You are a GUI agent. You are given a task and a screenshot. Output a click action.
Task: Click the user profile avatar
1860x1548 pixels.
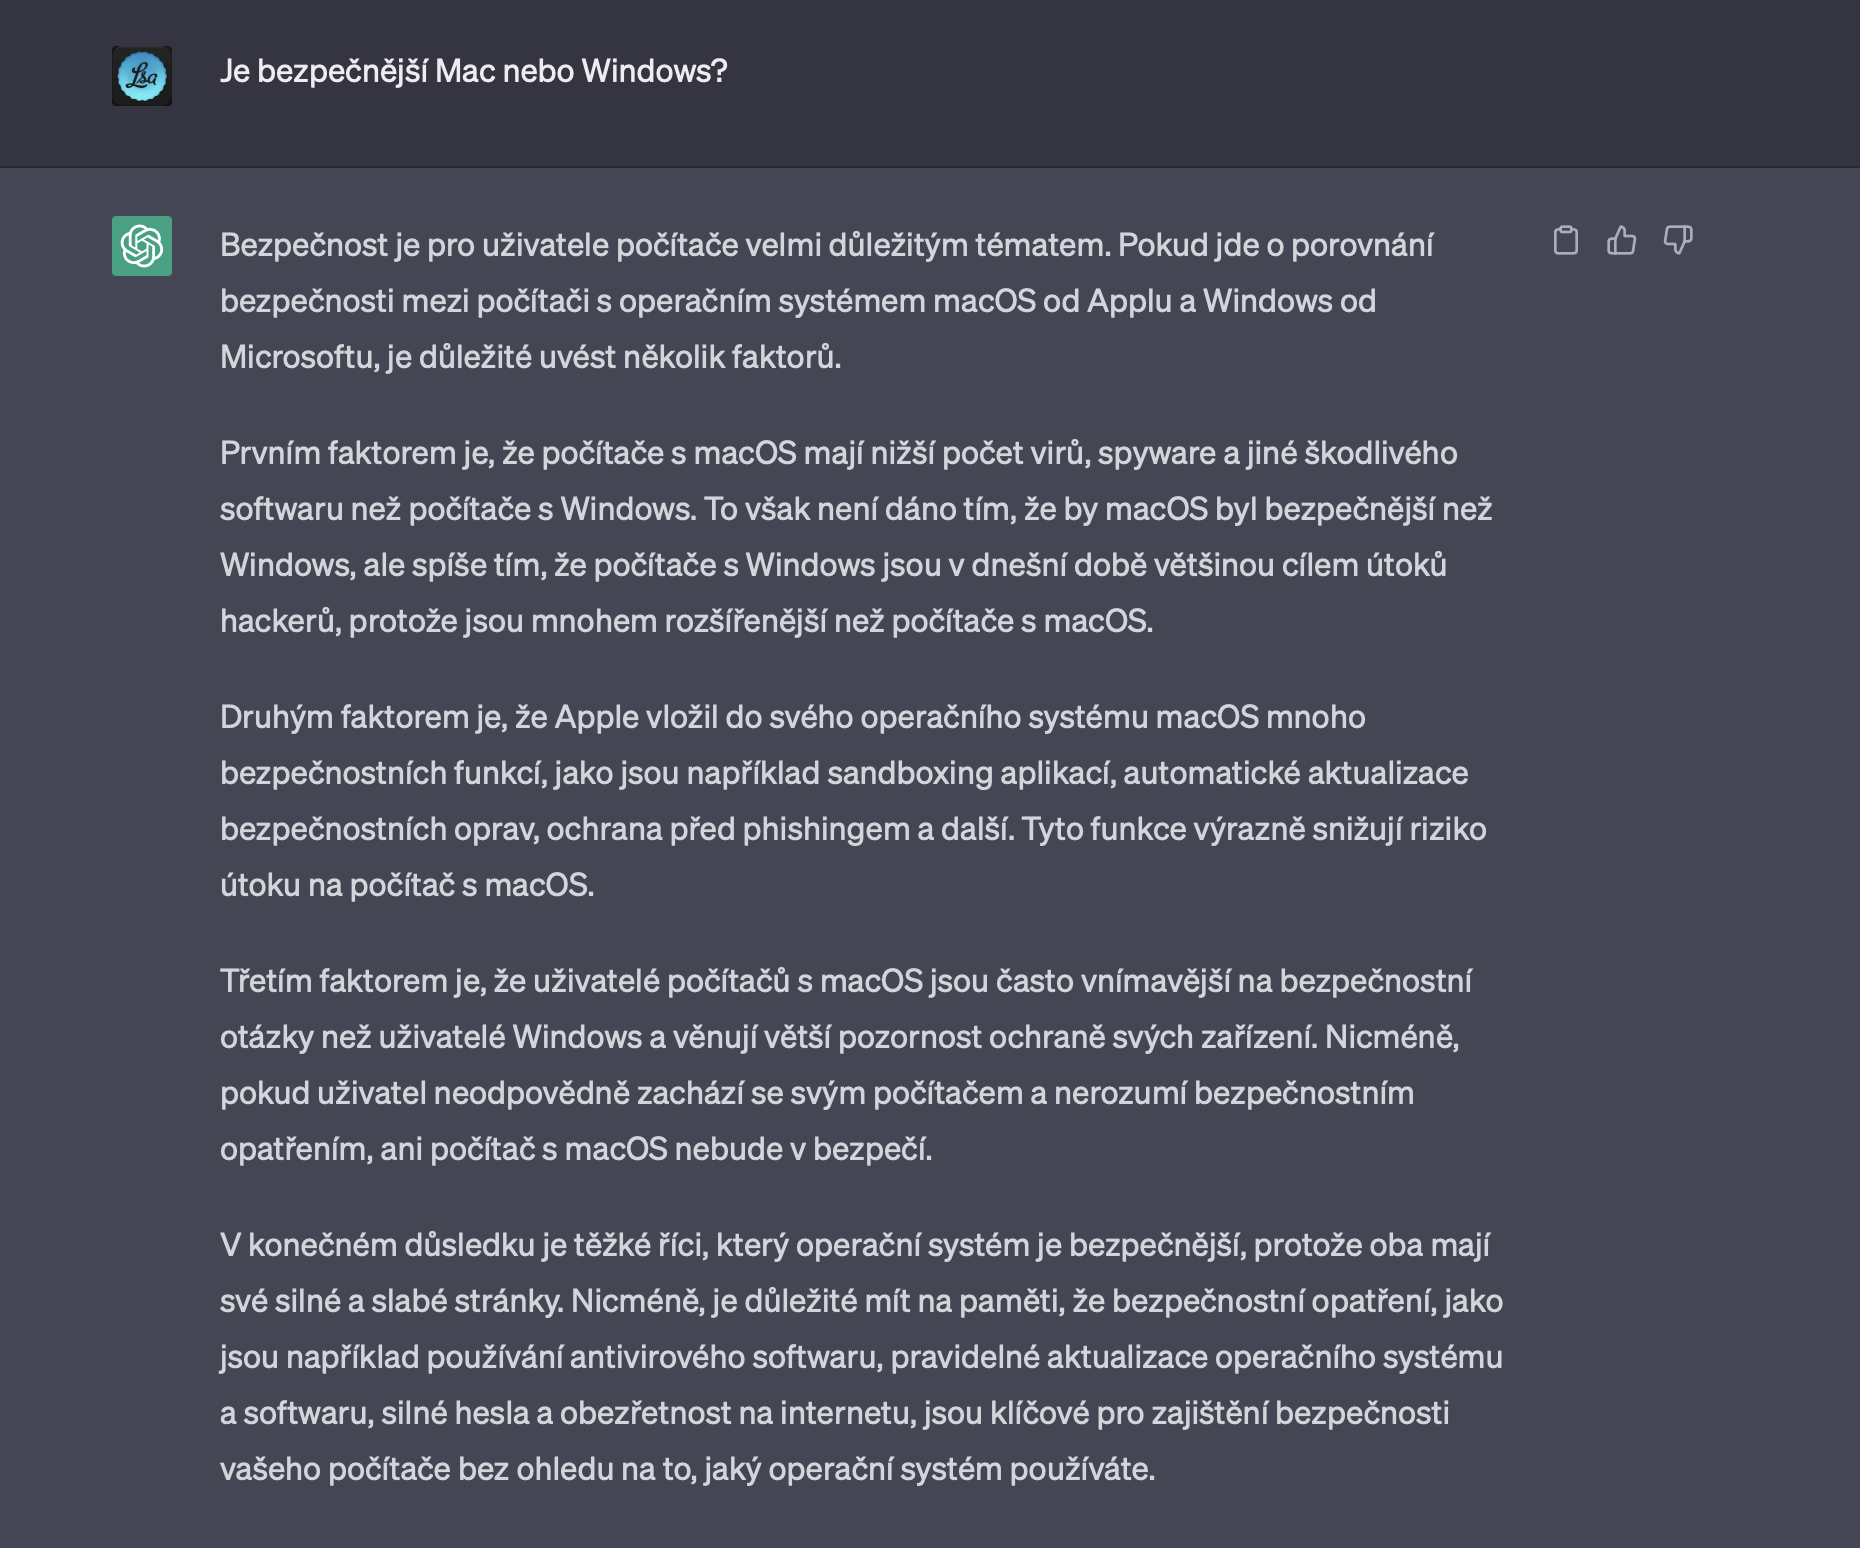pyautogui.click(x=142, y=76)
